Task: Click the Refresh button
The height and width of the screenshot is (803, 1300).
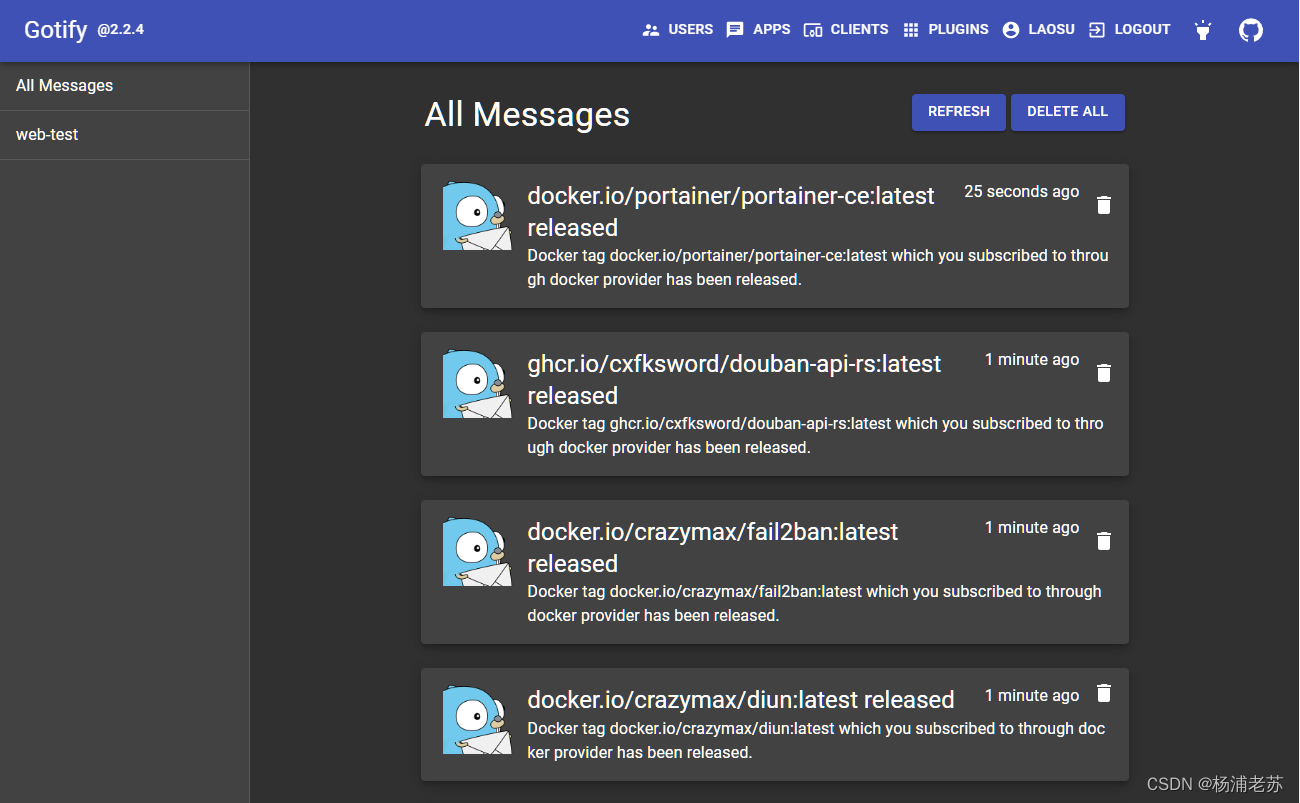Action: pos(959,112)
